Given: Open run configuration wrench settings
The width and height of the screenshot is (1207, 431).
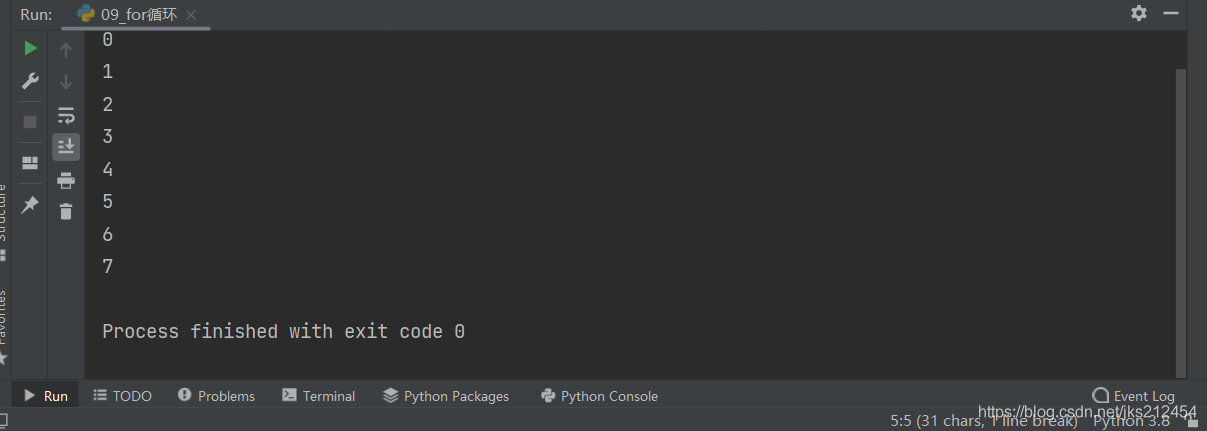Looking at the screenshot, I should [x=30, y=81].
